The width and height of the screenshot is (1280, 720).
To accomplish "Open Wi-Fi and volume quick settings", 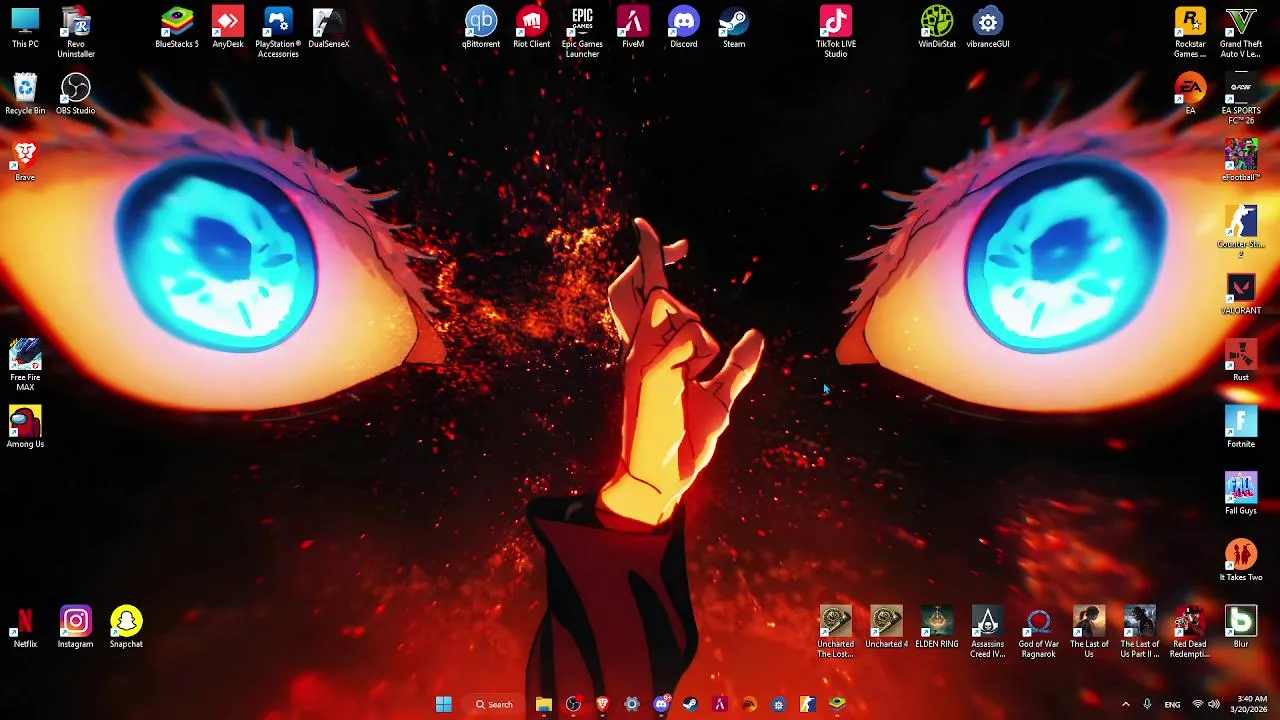I will (x=1207, y=704).
